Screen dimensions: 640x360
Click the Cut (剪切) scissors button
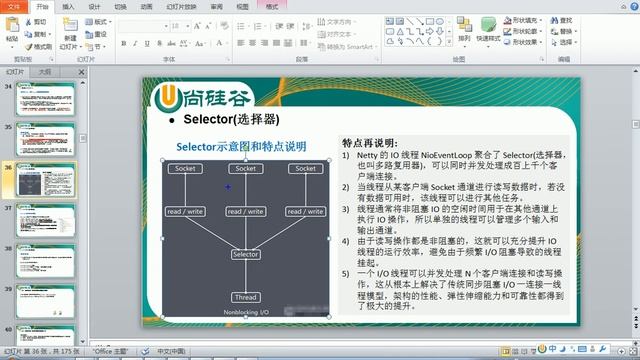click(x=36, y=22)
